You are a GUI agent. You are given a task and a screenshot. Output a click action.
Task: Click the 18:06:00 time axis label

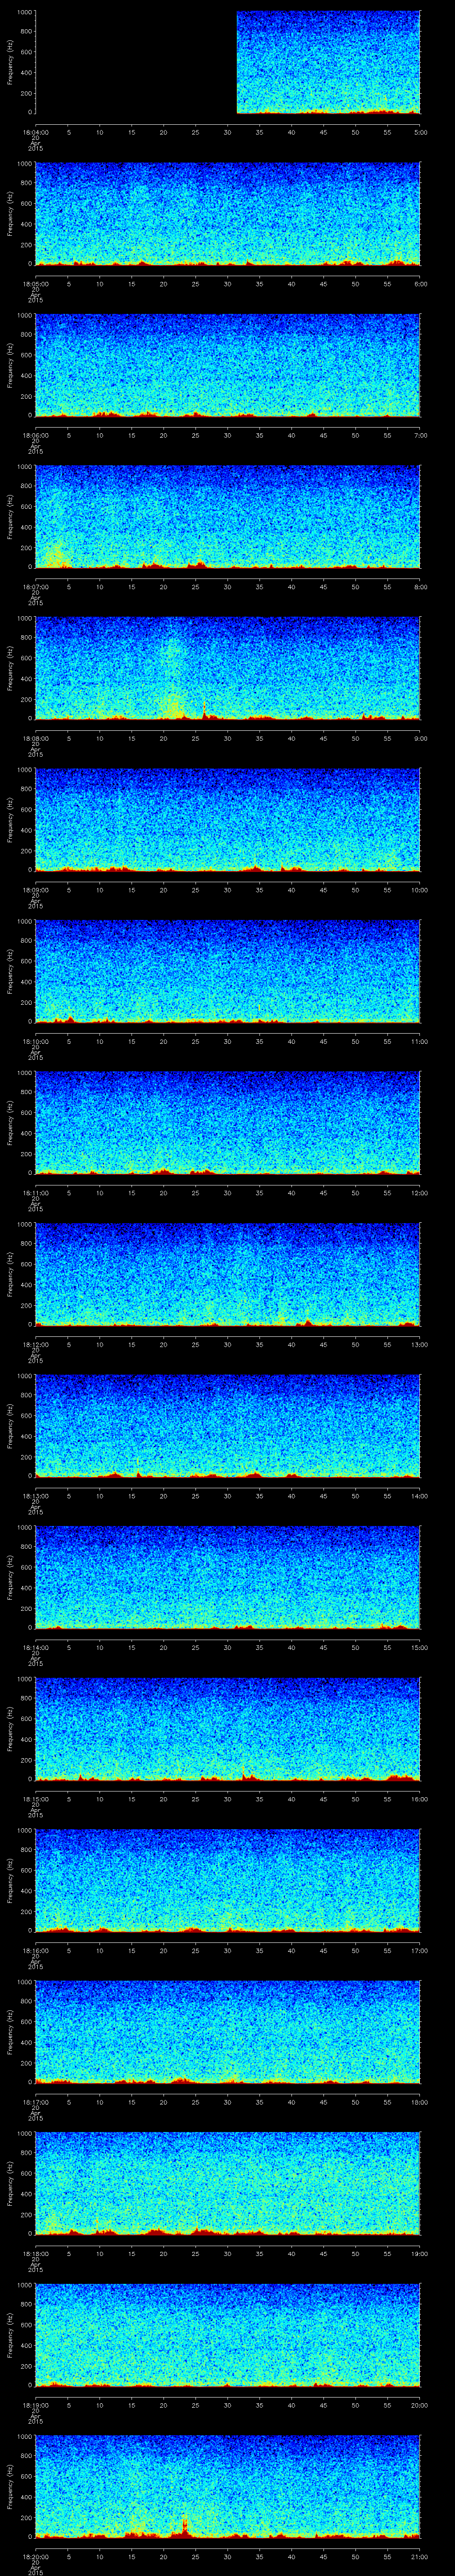click(x=35, y=435)
